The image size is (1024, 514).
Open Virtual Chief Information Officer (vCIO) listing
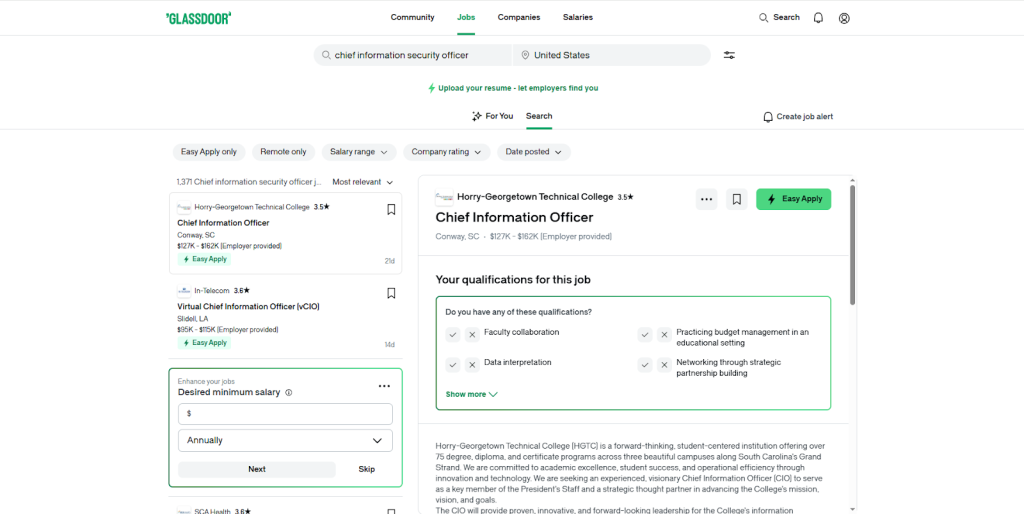[248, 306]
